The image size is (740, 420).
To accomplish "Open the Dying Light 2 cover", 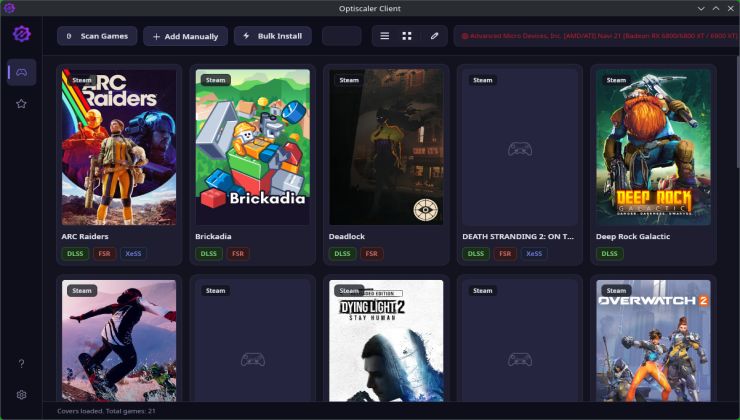I will (x=386, y=341).
